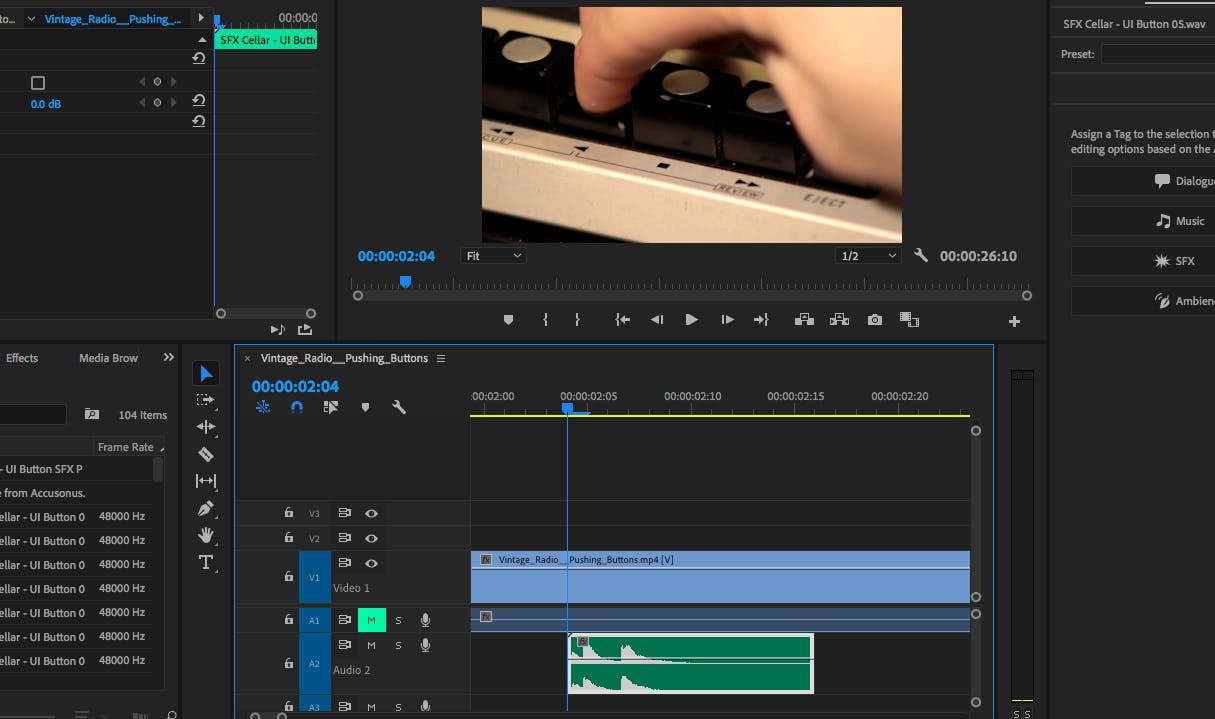Step forward one frame
The image size is (1215, 719).
(x=727, y=320)
